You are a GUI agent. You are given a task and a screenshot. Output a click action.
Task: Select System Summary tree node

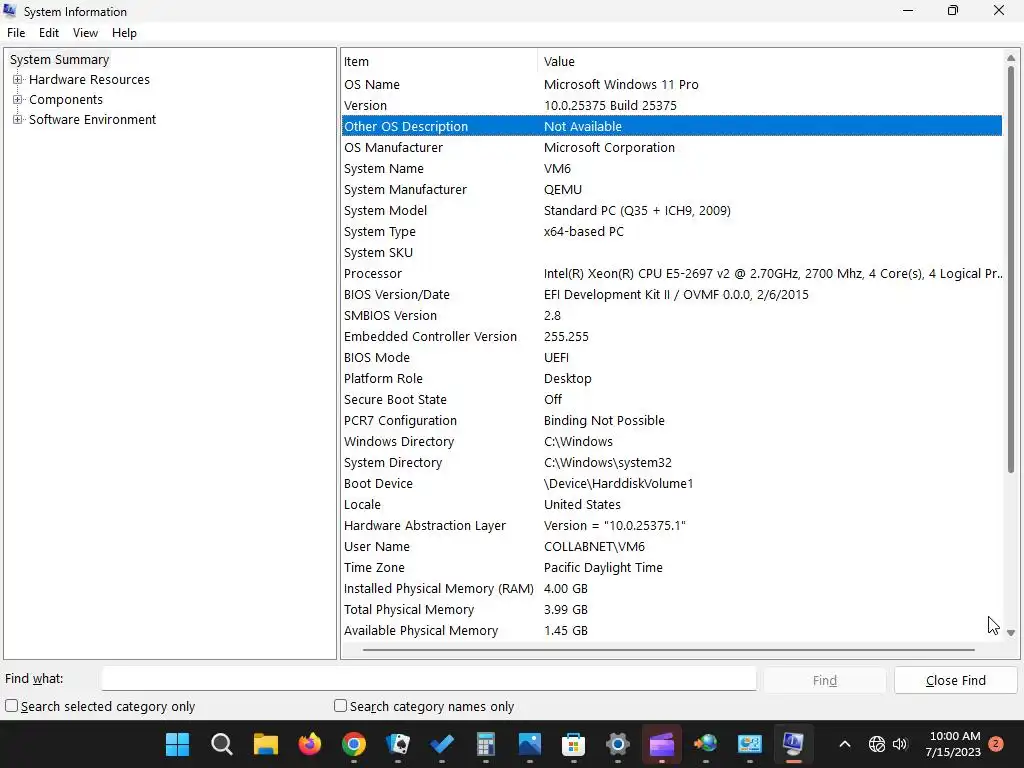click(x=59, y=59)
